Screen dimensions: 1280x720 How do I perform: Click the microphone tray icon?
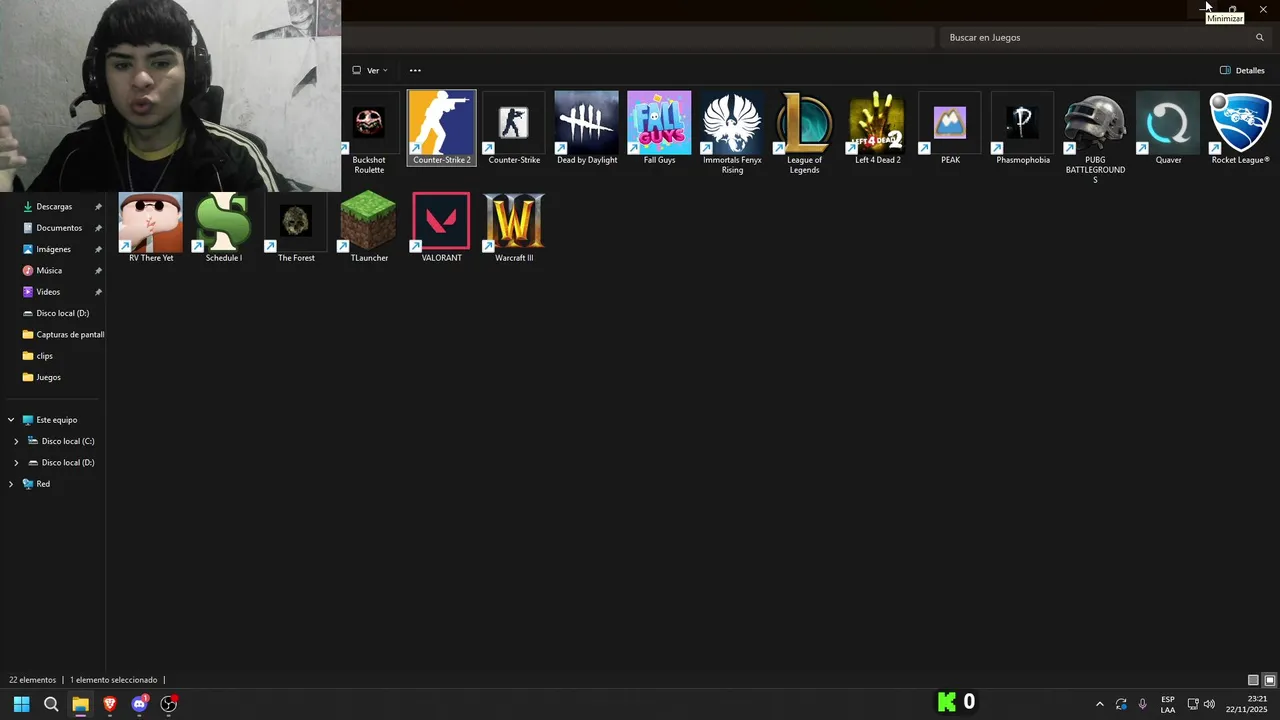[x=1143, y=704]
